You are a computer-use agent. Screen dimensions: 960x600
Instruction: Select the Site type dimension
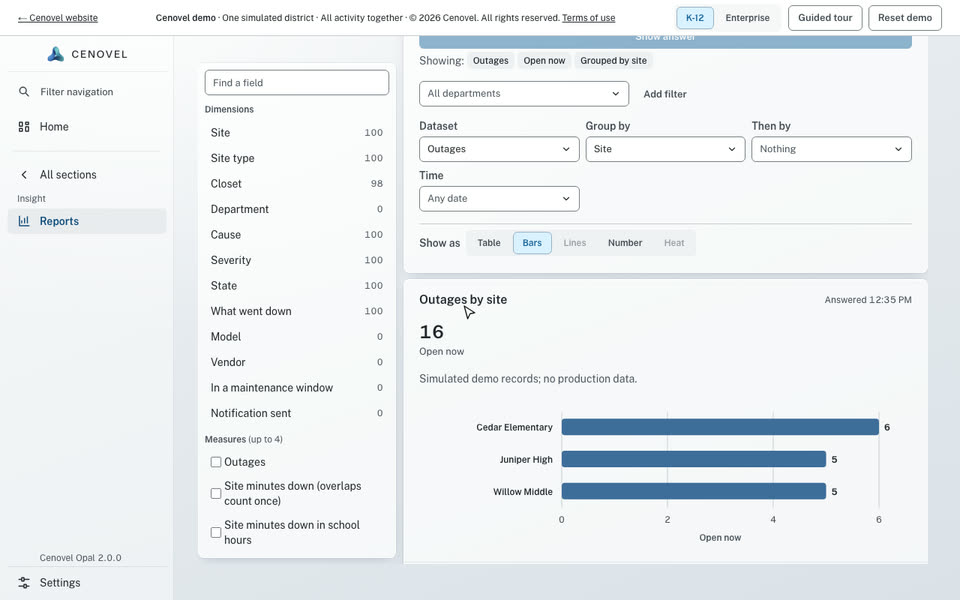coord(297,158)
